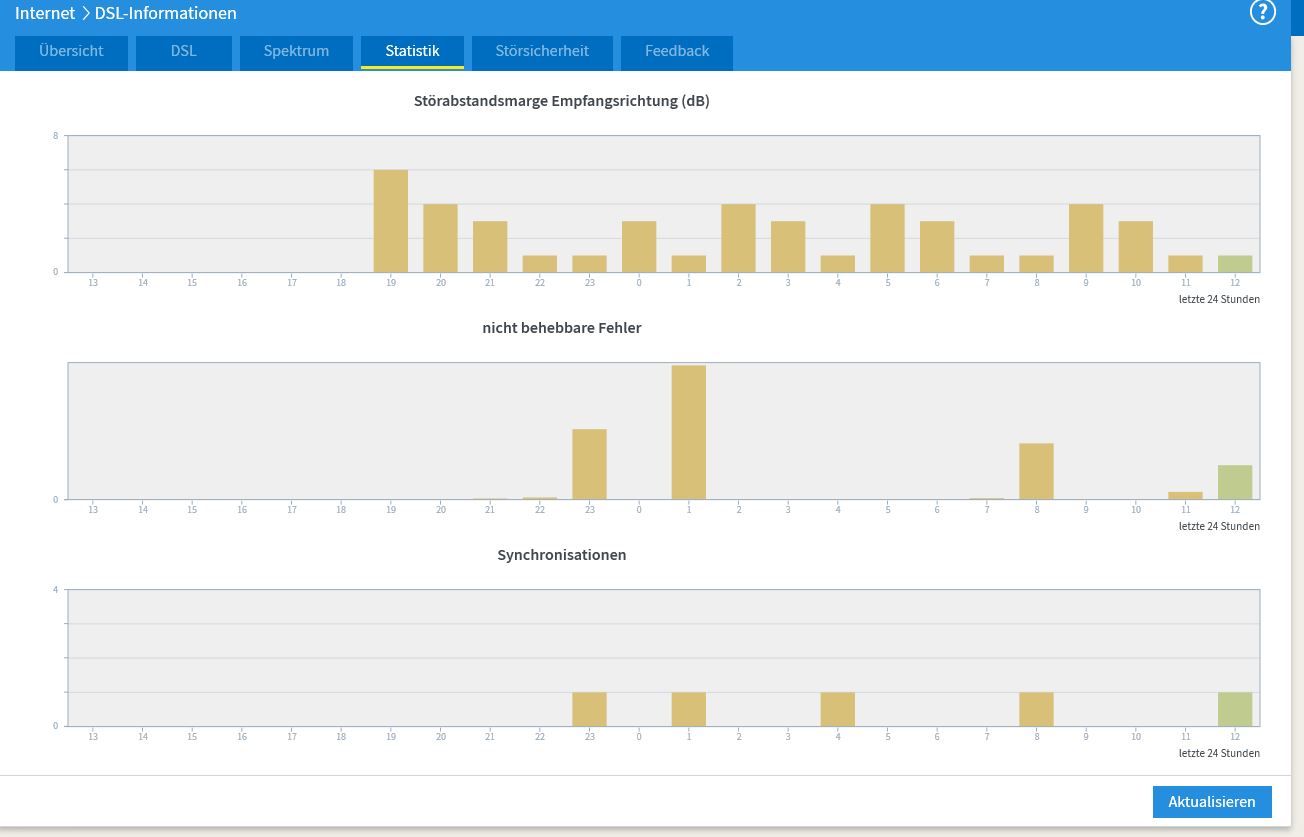Click hour 5 bar in Störabstandsmarge chart
1304x837 pixels.
887,238
